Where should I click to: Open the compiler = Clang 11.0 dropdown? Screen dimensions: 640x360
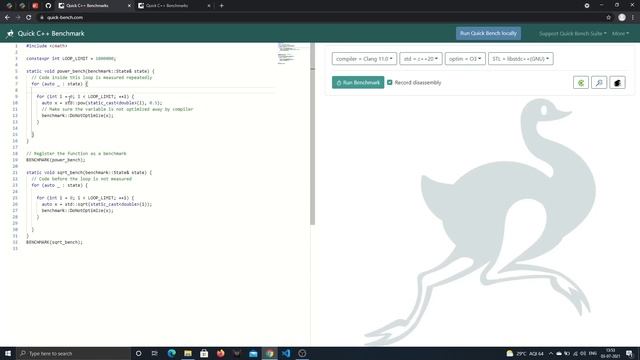pyautogui.click(x=364, y=59)
